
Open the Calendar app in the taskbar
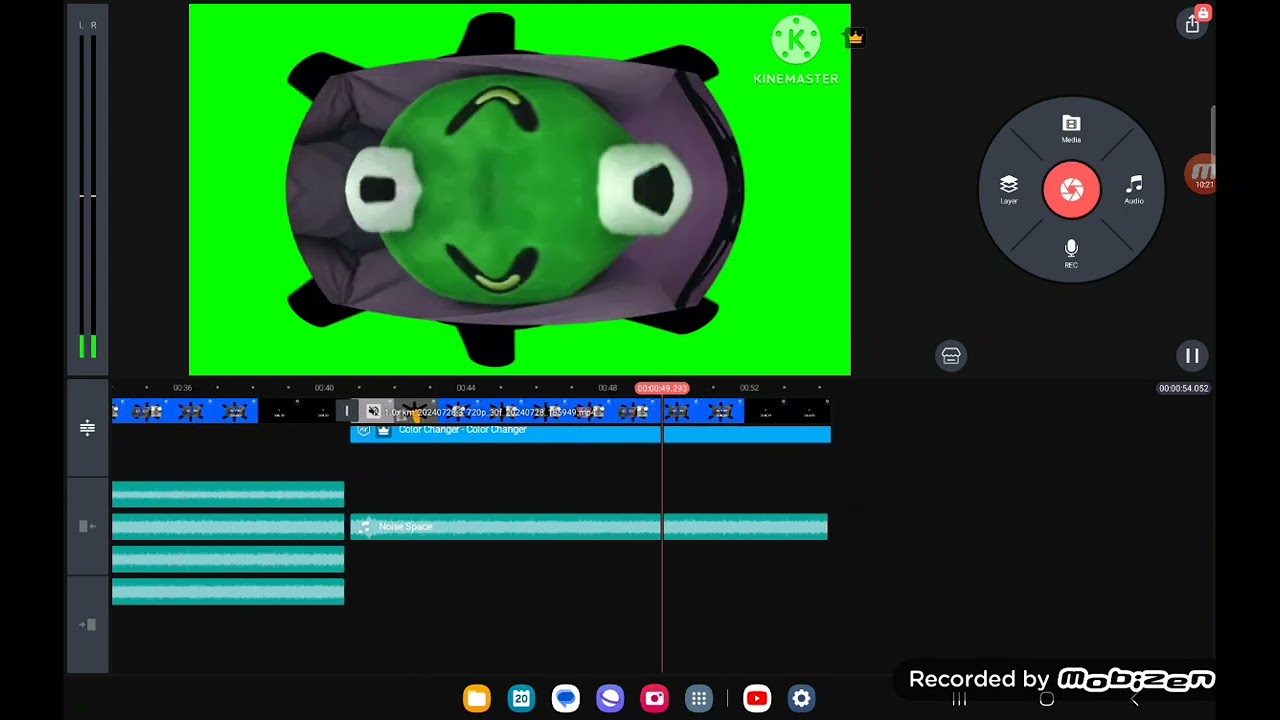[x=521, y=699]
